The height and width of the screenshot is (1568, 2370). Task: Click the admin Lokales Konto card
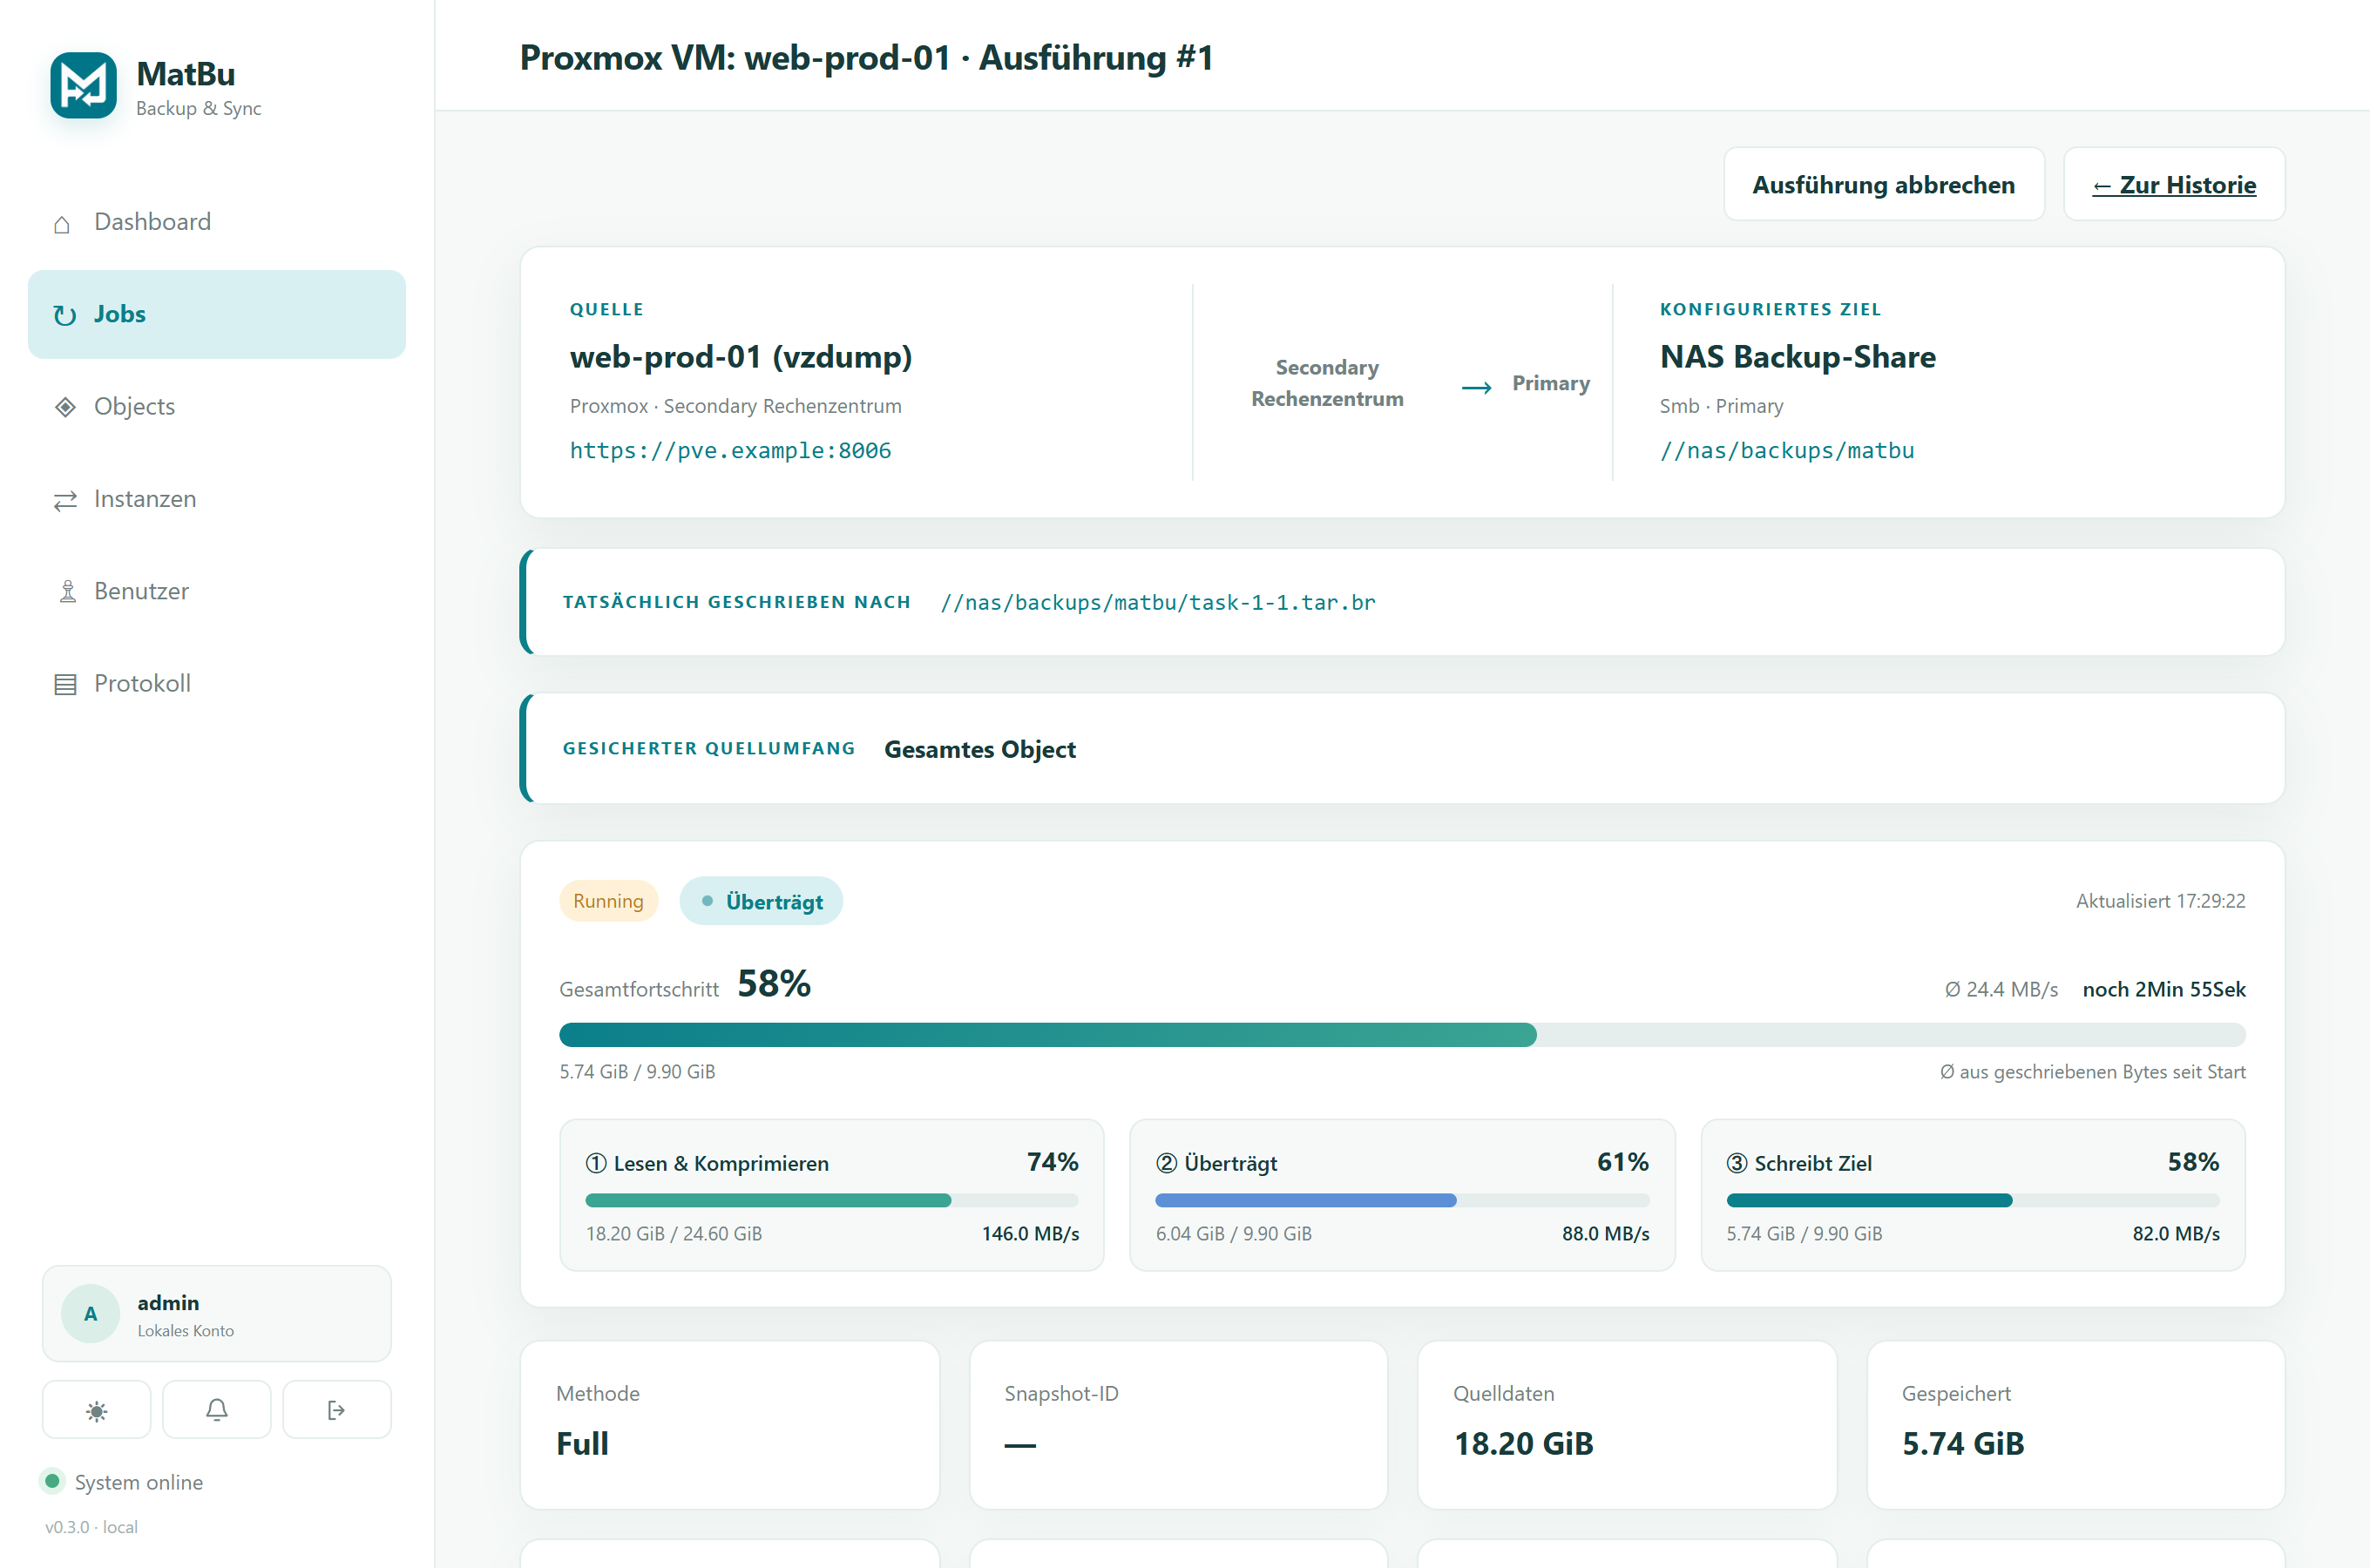(217, 1314)
